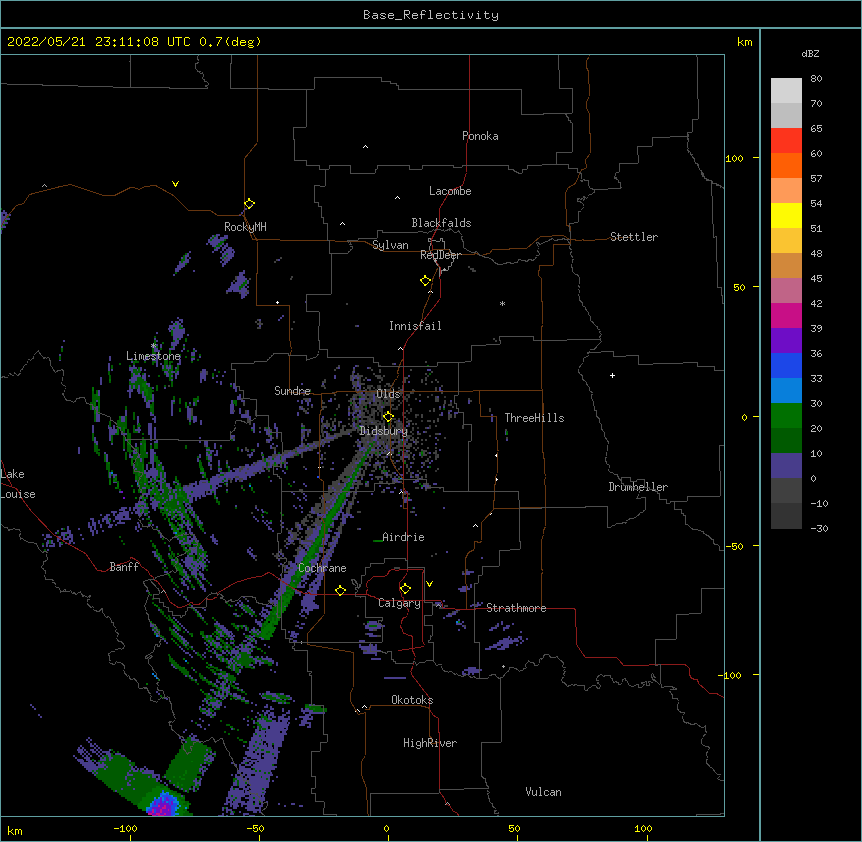Click the Lake Louise label
The width and height of the screenshot is (862, 842).
click(x=18, y=484)
